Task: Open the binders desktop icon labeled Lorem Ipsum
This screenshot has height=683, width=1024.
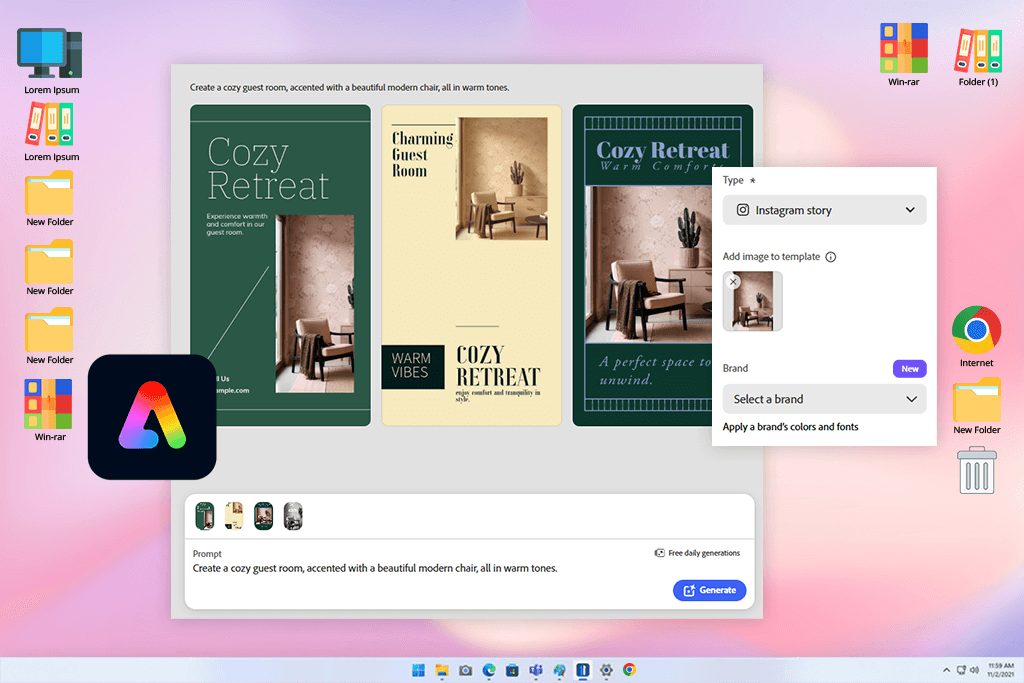Action: (x=50, y=133)
